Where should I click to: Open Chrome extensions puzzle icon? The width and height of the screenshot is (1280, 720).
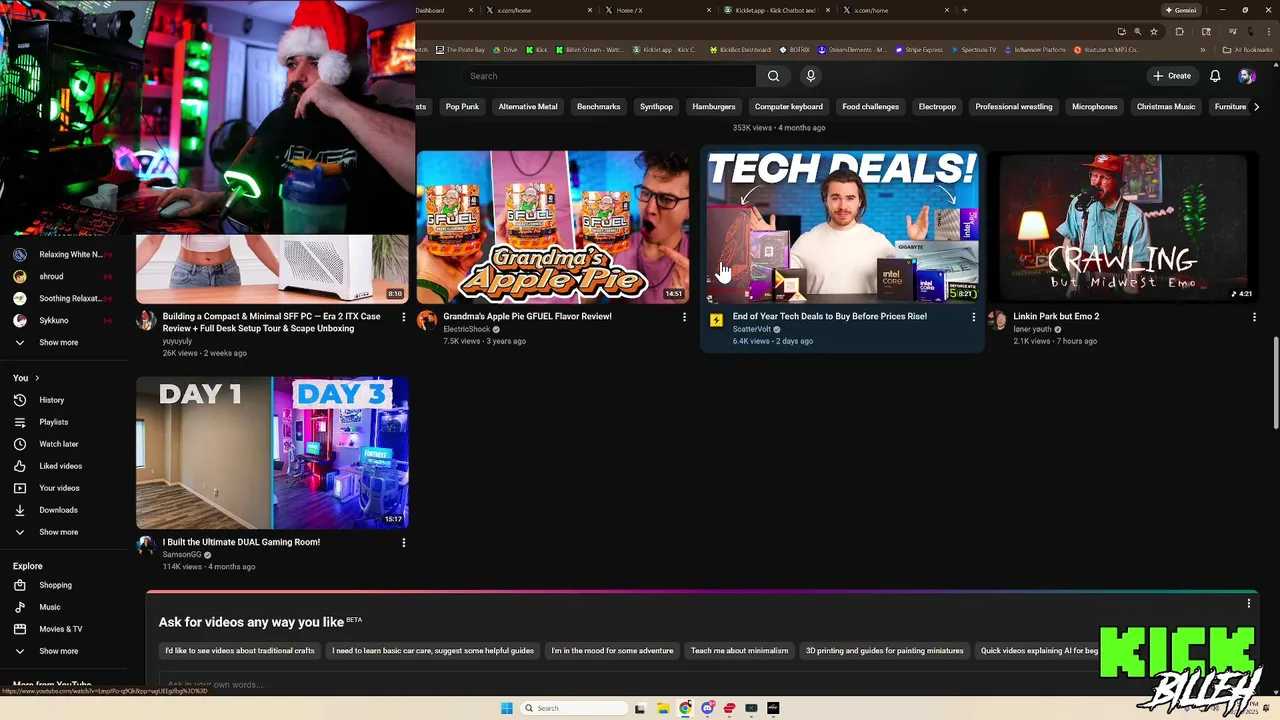click(x=1179, y=31)
